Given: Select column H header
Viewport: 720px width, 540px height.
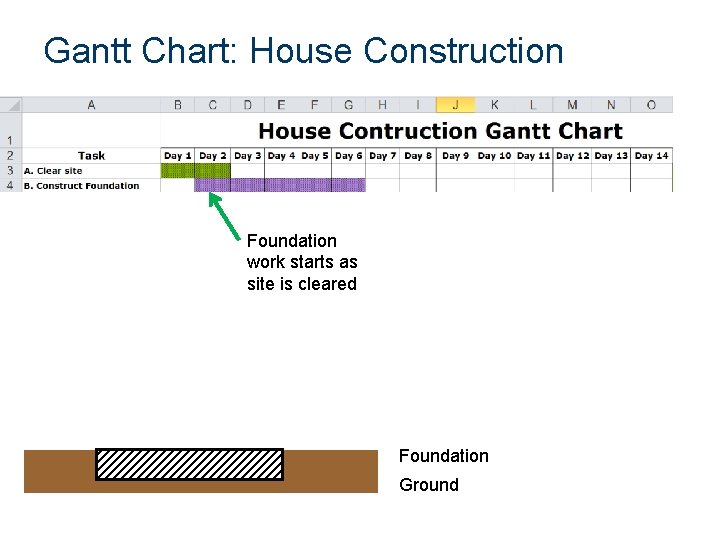Looking at the screenshot, I should pyautogui.click(x=382, y=105).
